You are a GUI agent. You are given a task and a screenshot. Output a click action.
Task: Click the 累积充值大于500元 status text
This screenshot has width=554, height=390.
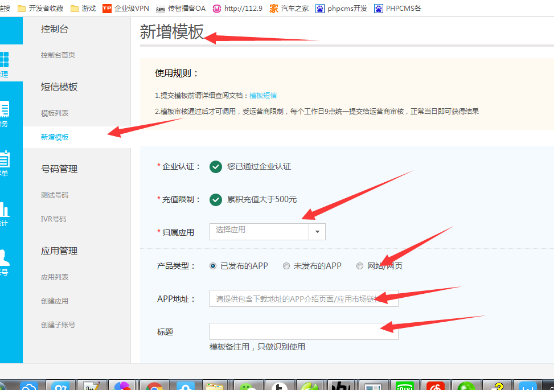[x=262, y=200]
